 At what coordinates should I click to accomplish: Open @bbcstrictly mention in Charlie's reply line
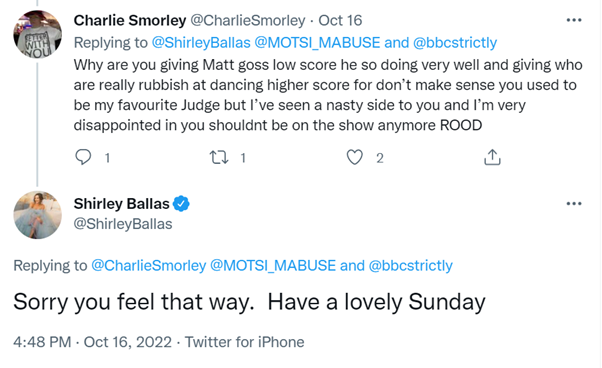point(455,43)
